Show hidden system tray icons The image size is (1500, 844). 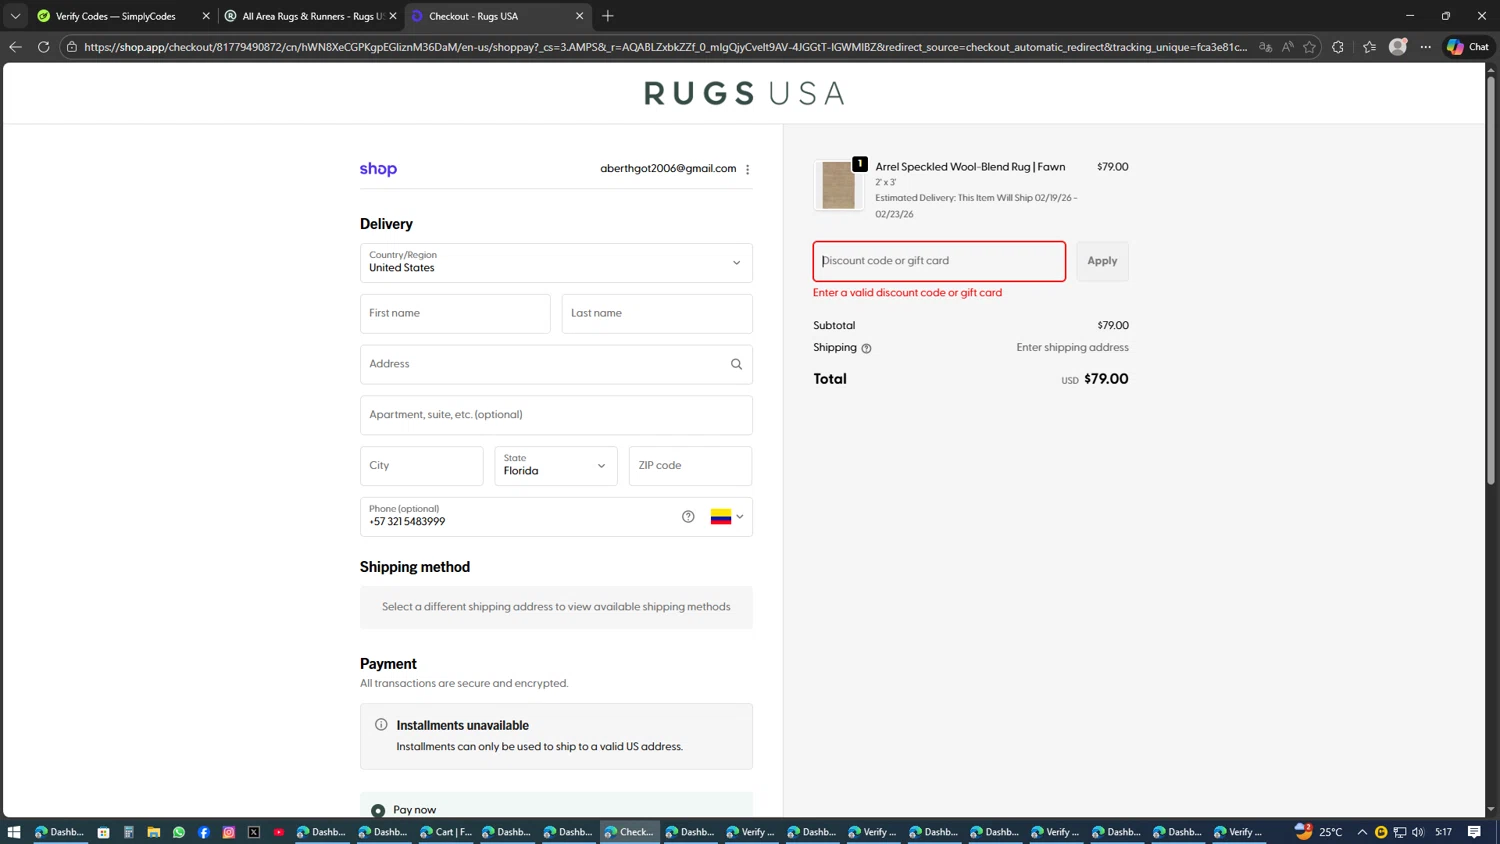point(1362,832)
